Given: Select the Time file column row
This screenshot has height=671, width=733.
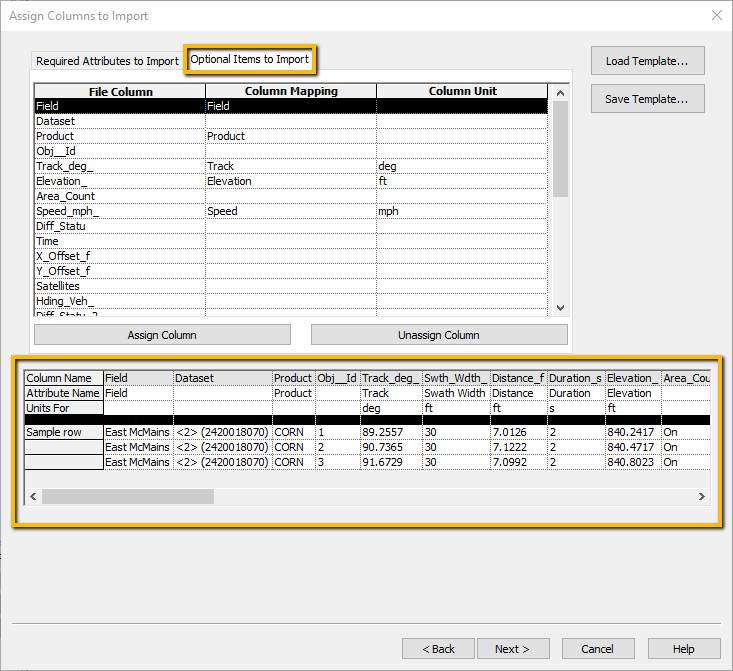Looking at the screenshot, I should click(x=291, y=241).
